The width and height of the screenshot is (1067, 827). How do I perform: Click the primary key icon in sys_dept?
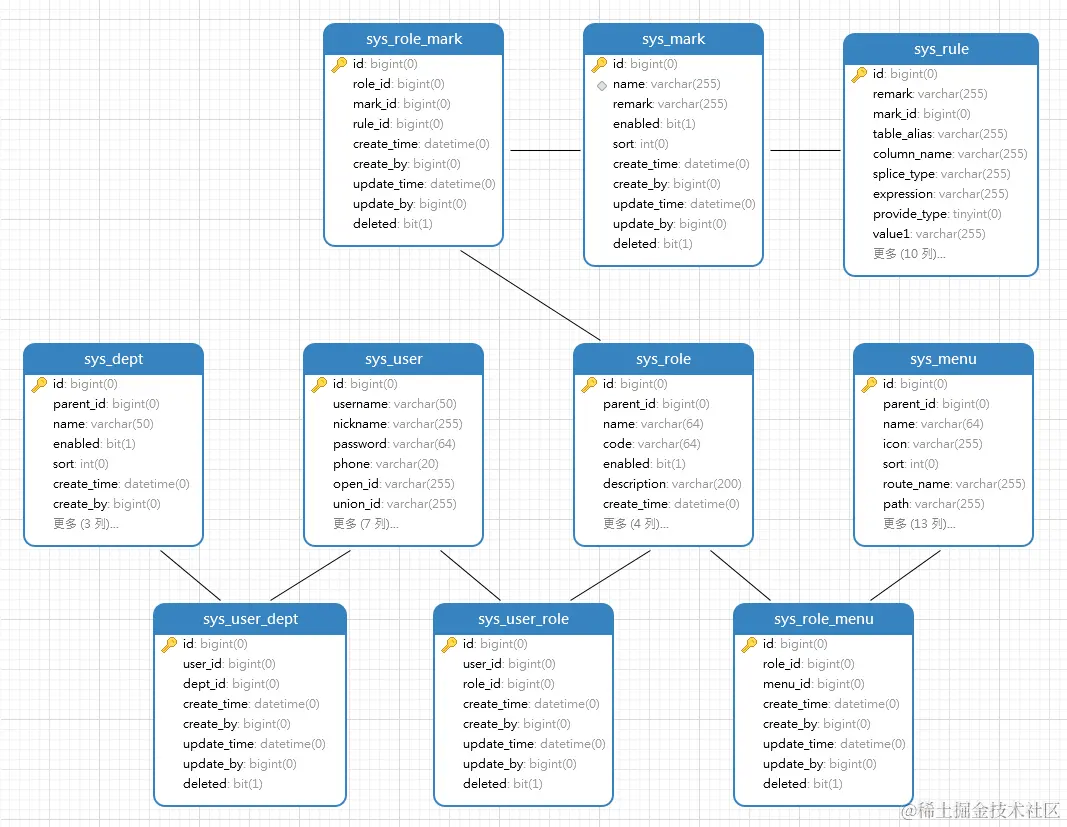pyautogui.click(x=39, y=385)
